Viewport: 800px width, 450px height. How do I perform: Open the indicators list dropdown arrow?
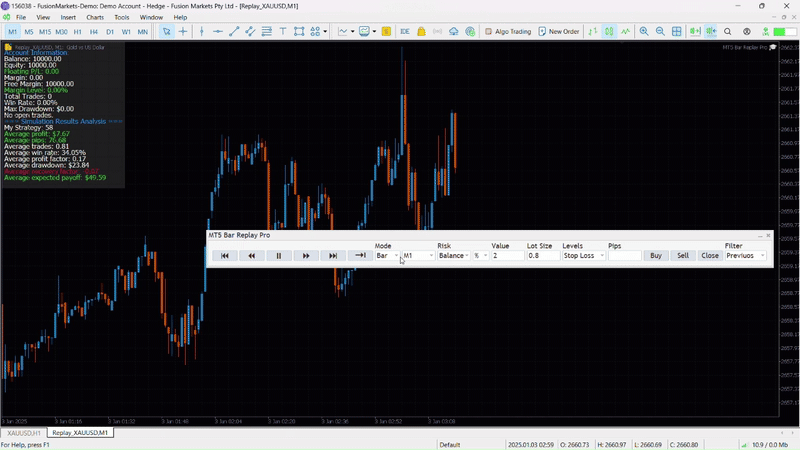(353, 32)
